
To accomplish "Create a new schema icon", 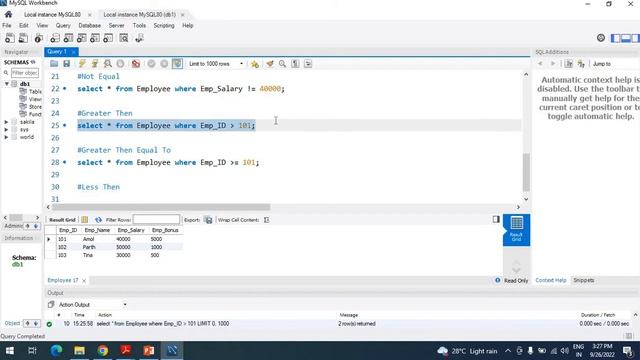I will [x=55, y=38].
